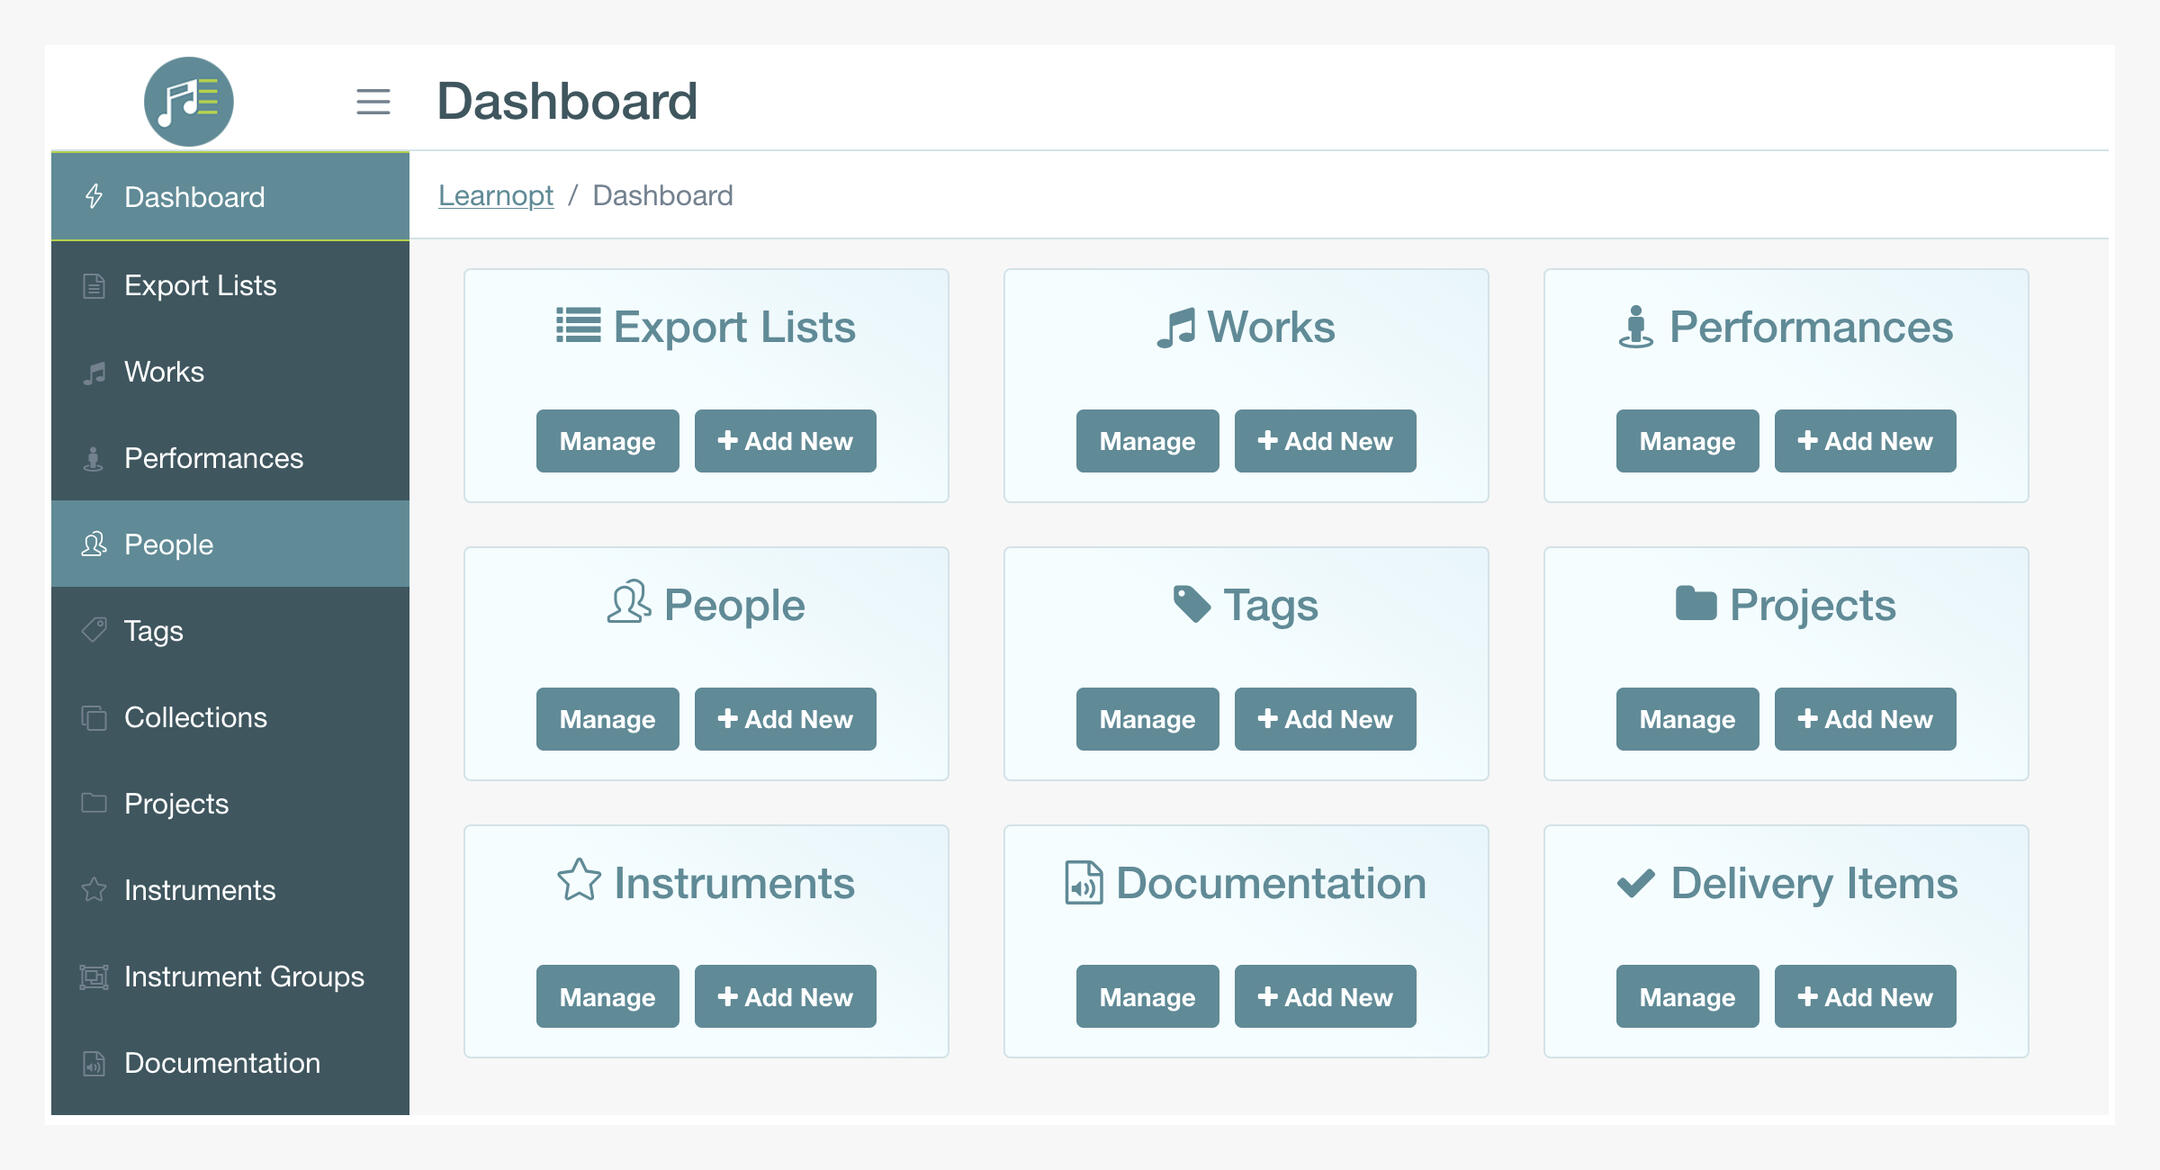The height and width of the screenshot is (1170, 2160).
Task: Click Manage on the Delivery Items card
Action: [x=1687, y=996]
